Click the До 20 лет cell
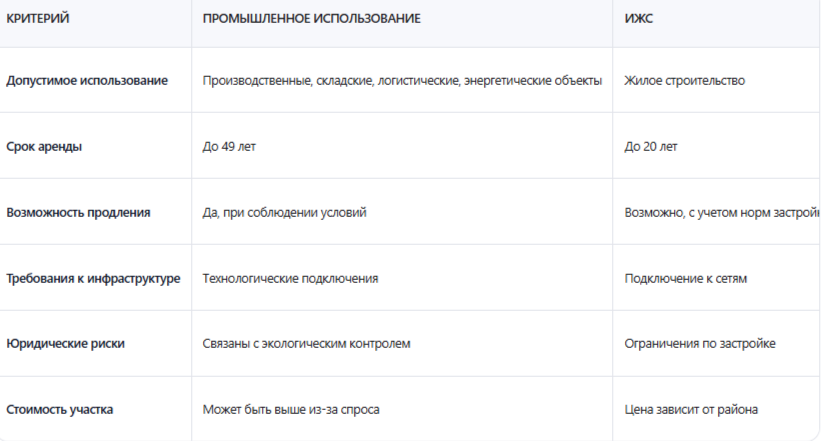This screenshot has width=824, height=441. 651,147
